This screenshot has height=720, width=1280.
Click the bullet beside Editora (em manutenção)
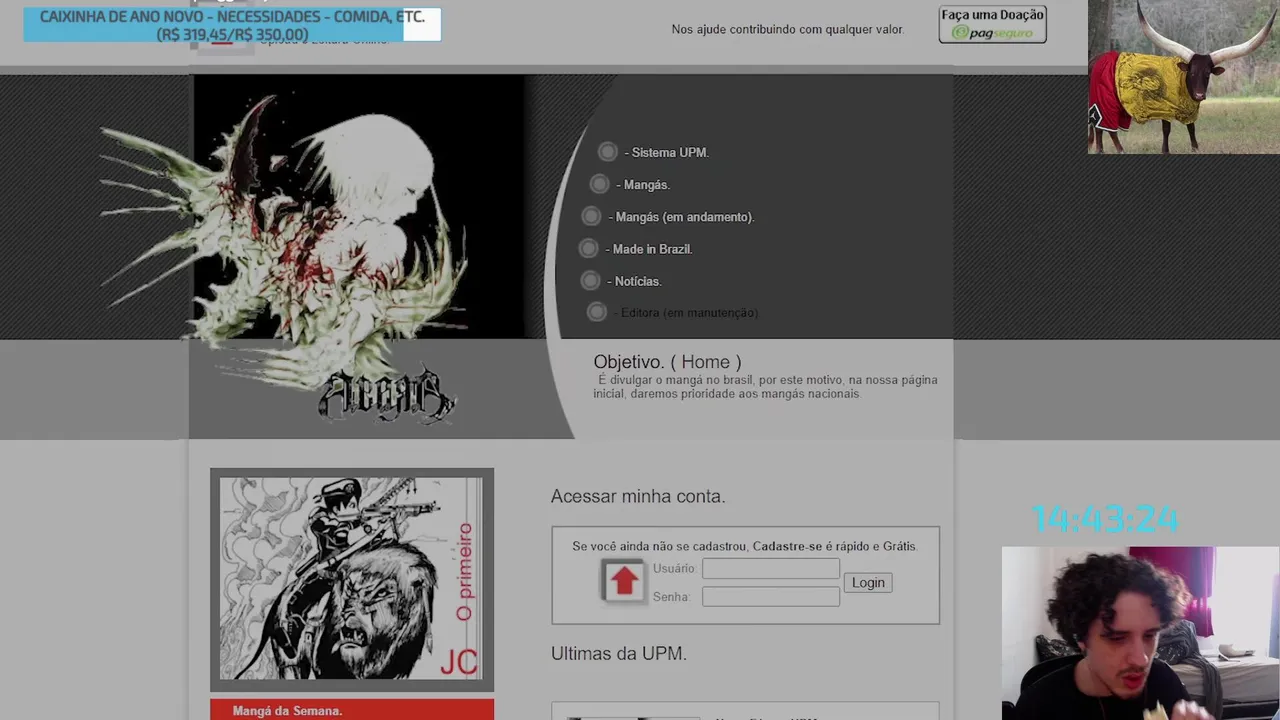pyautogui.click(x=597, y=312)
